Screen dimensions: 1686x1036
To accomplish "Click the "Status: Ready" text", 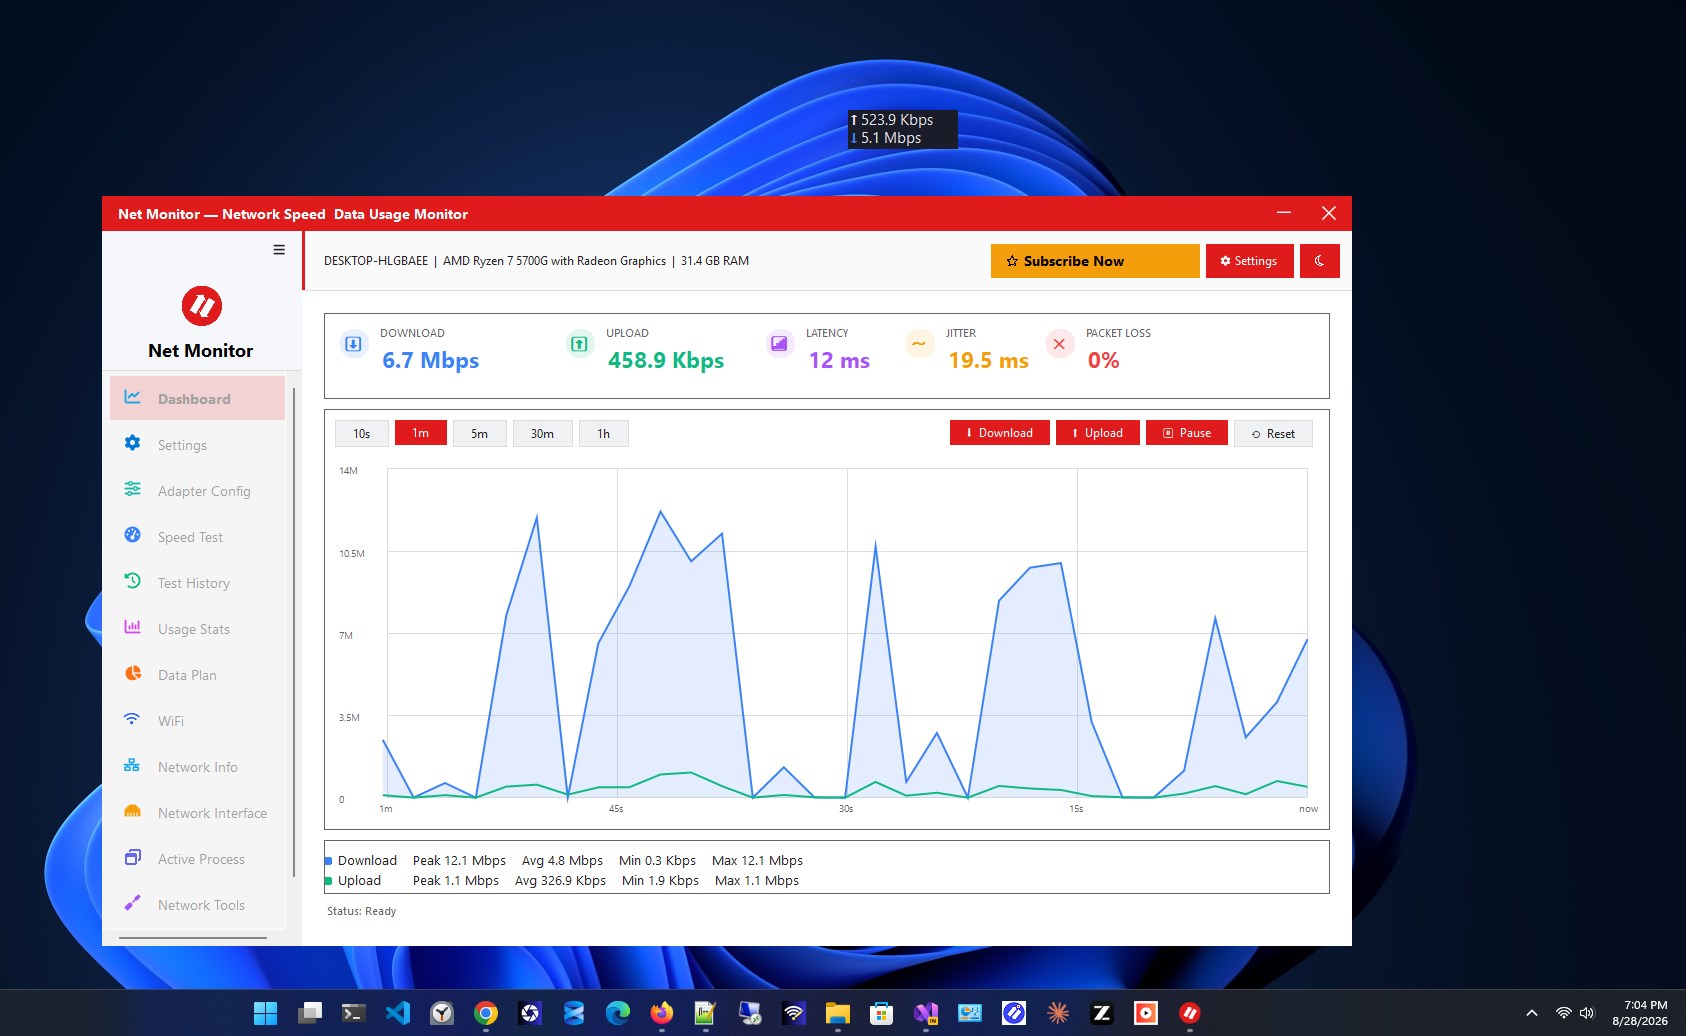I will (361, 911).
